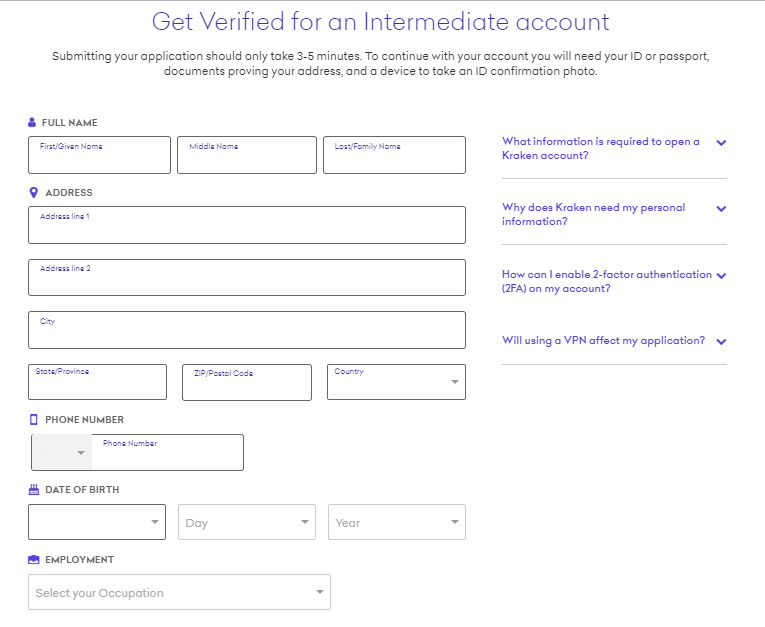Open the Select your Occupation dropdown
Image resolution: width=765 pixels, height=627 pixels.
(x=180, y=592)
